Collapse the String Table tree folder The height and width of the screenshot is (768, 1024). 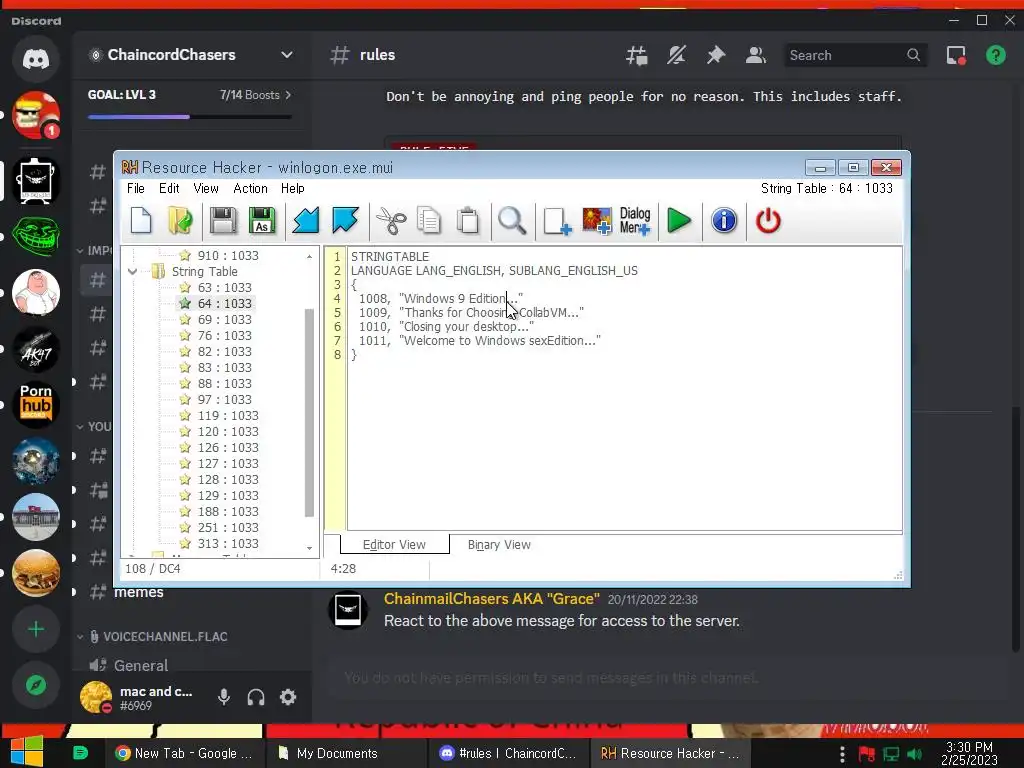133,272
